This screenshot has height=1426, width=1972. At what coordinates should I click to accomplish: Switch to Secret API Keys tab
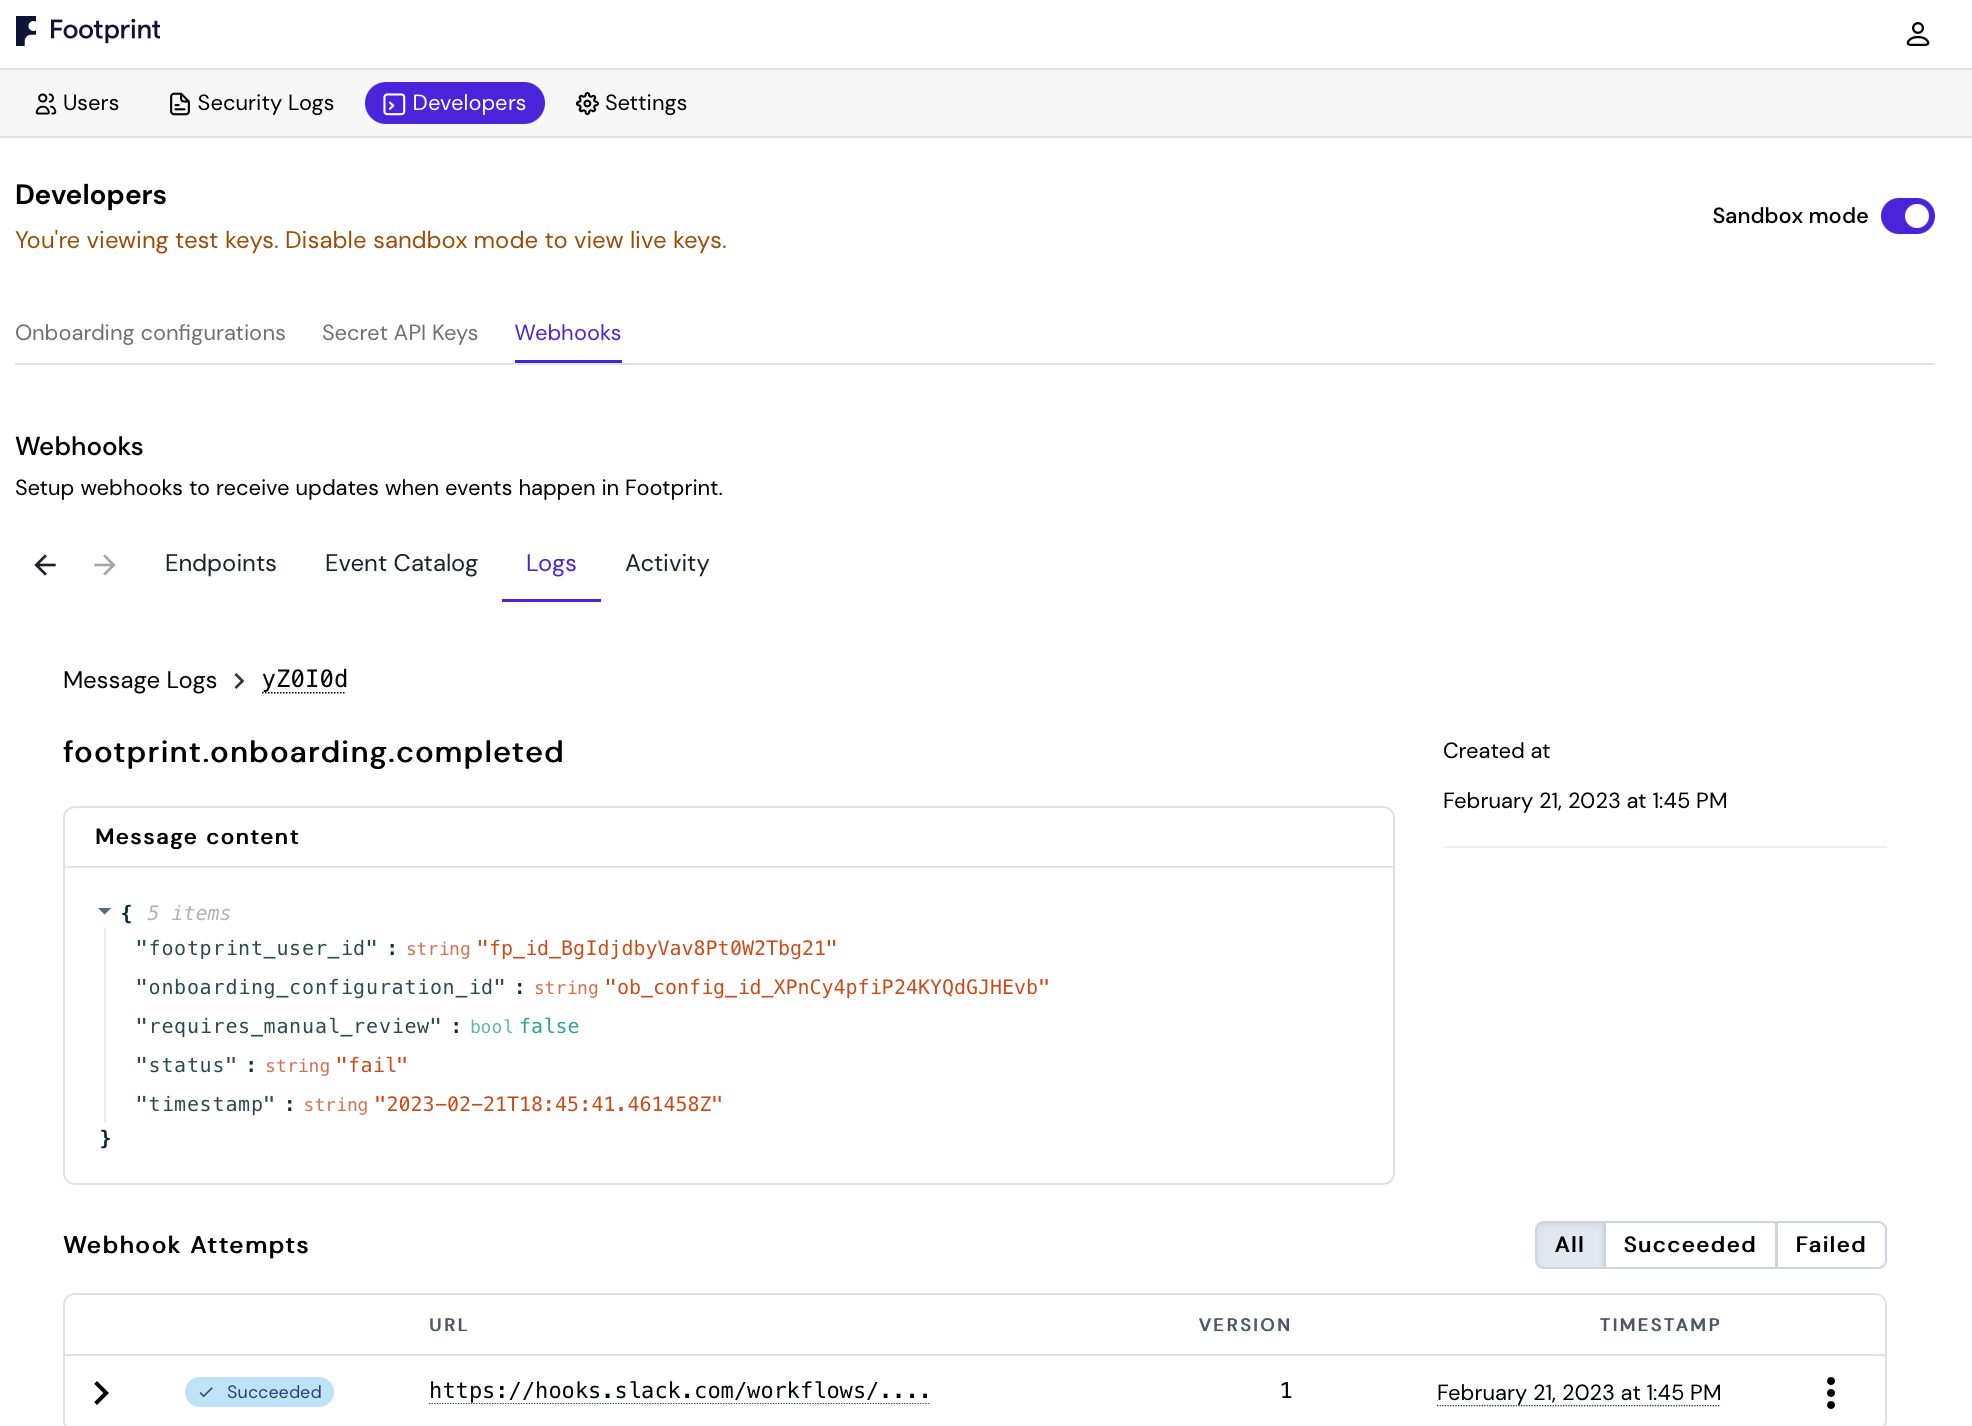coord(399,333)
